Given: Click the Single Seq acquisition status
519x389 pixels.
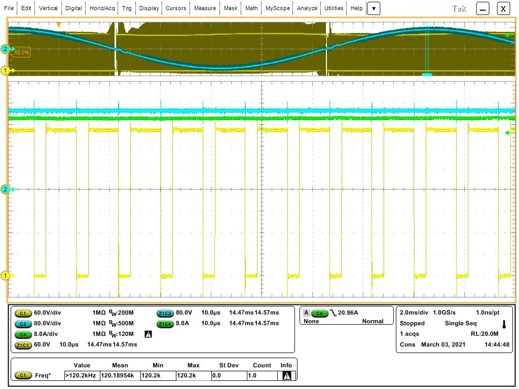Looking at the screenshot, I should (x=461, y=323).
